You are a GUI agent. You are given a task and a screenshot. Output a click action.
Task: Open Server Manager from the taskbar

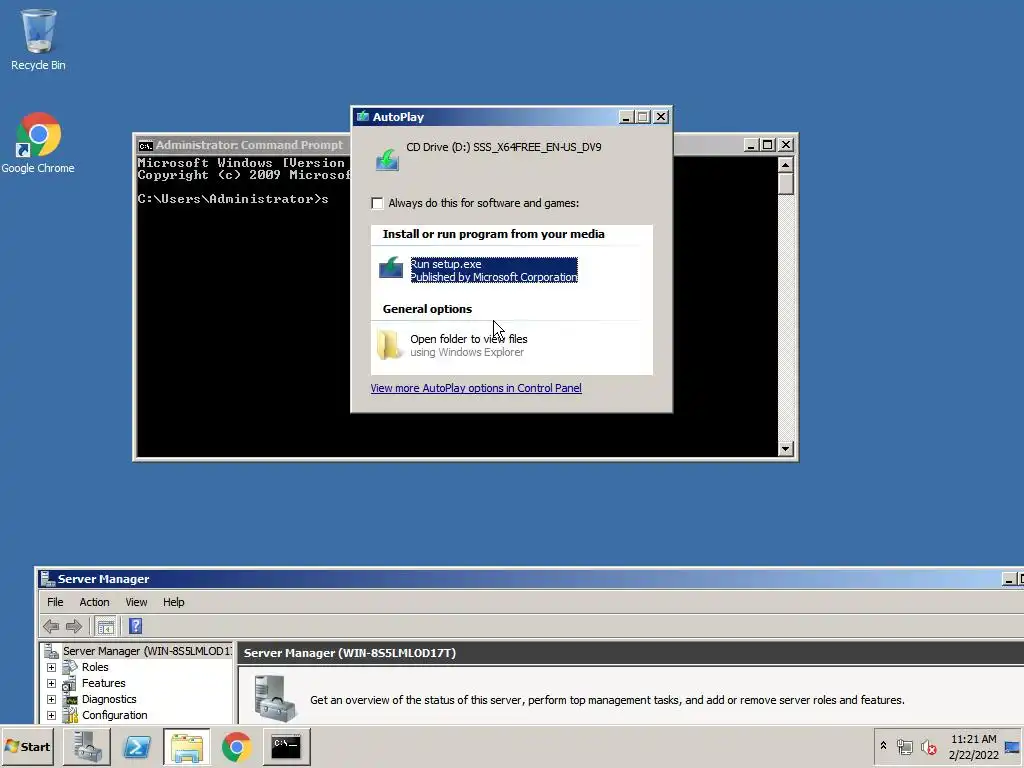tap(87, 746)
